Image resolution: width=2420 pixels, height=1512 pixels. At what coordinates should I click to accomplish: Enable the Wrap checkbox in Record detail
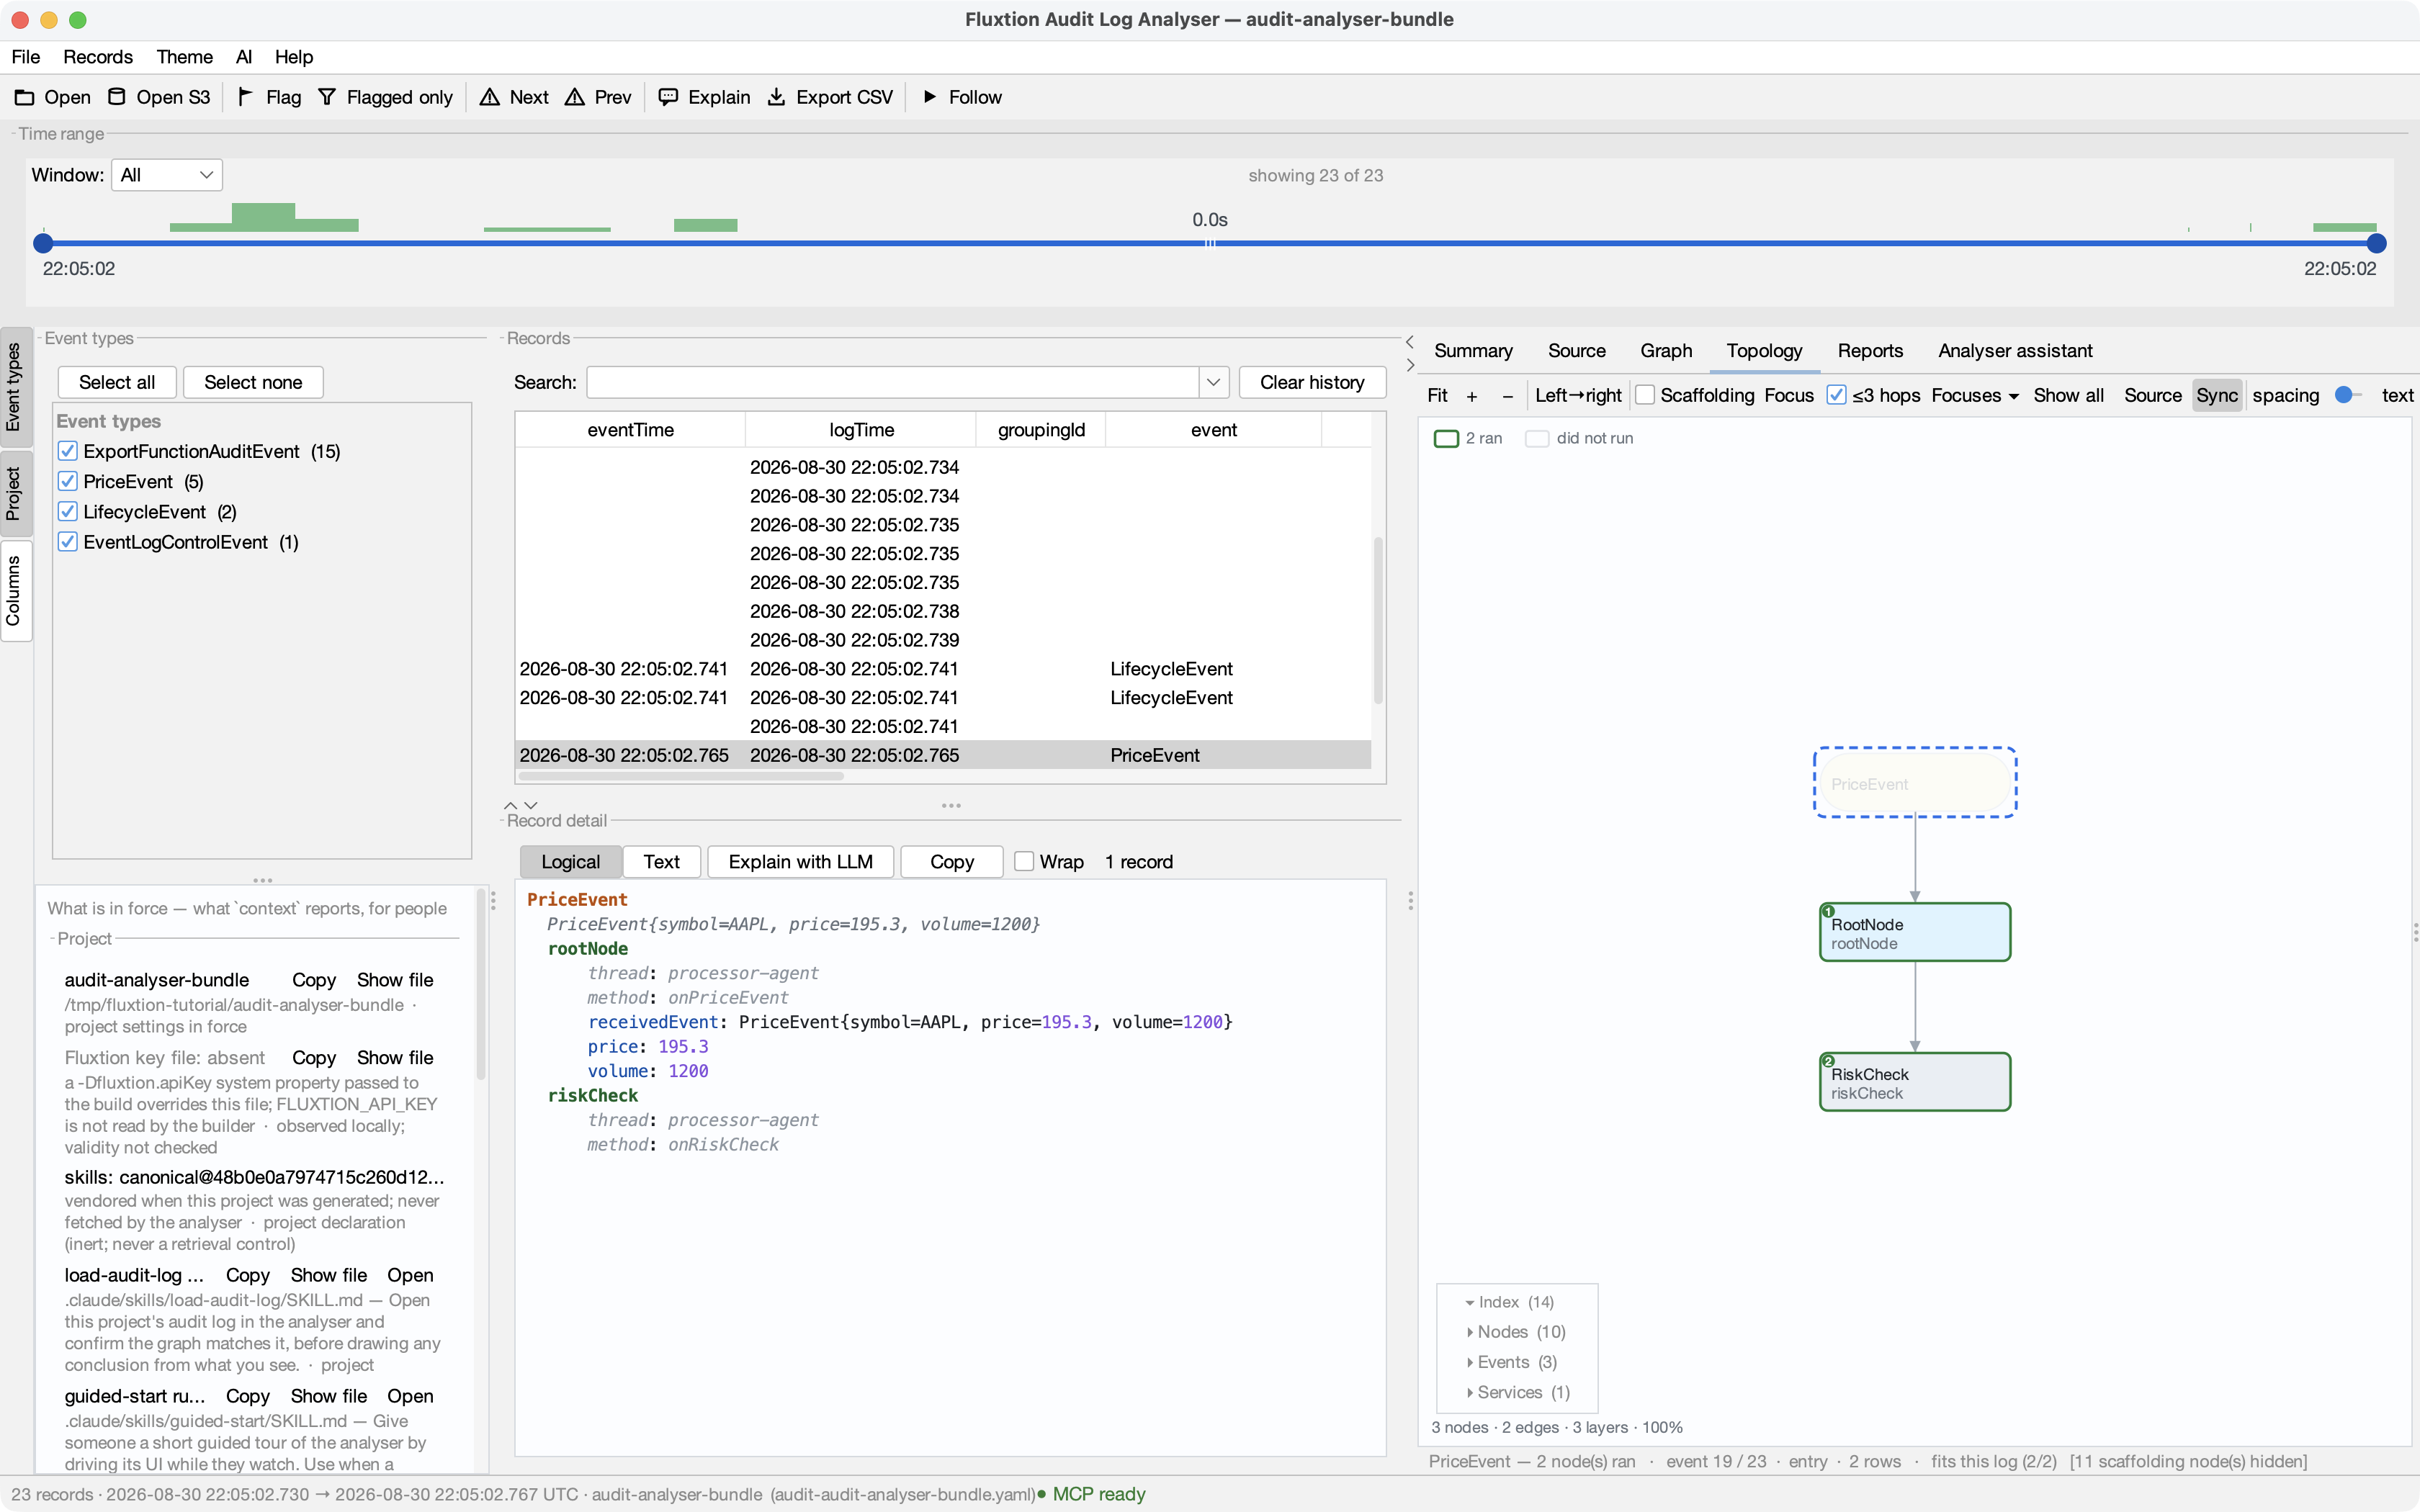(1024, 861)
